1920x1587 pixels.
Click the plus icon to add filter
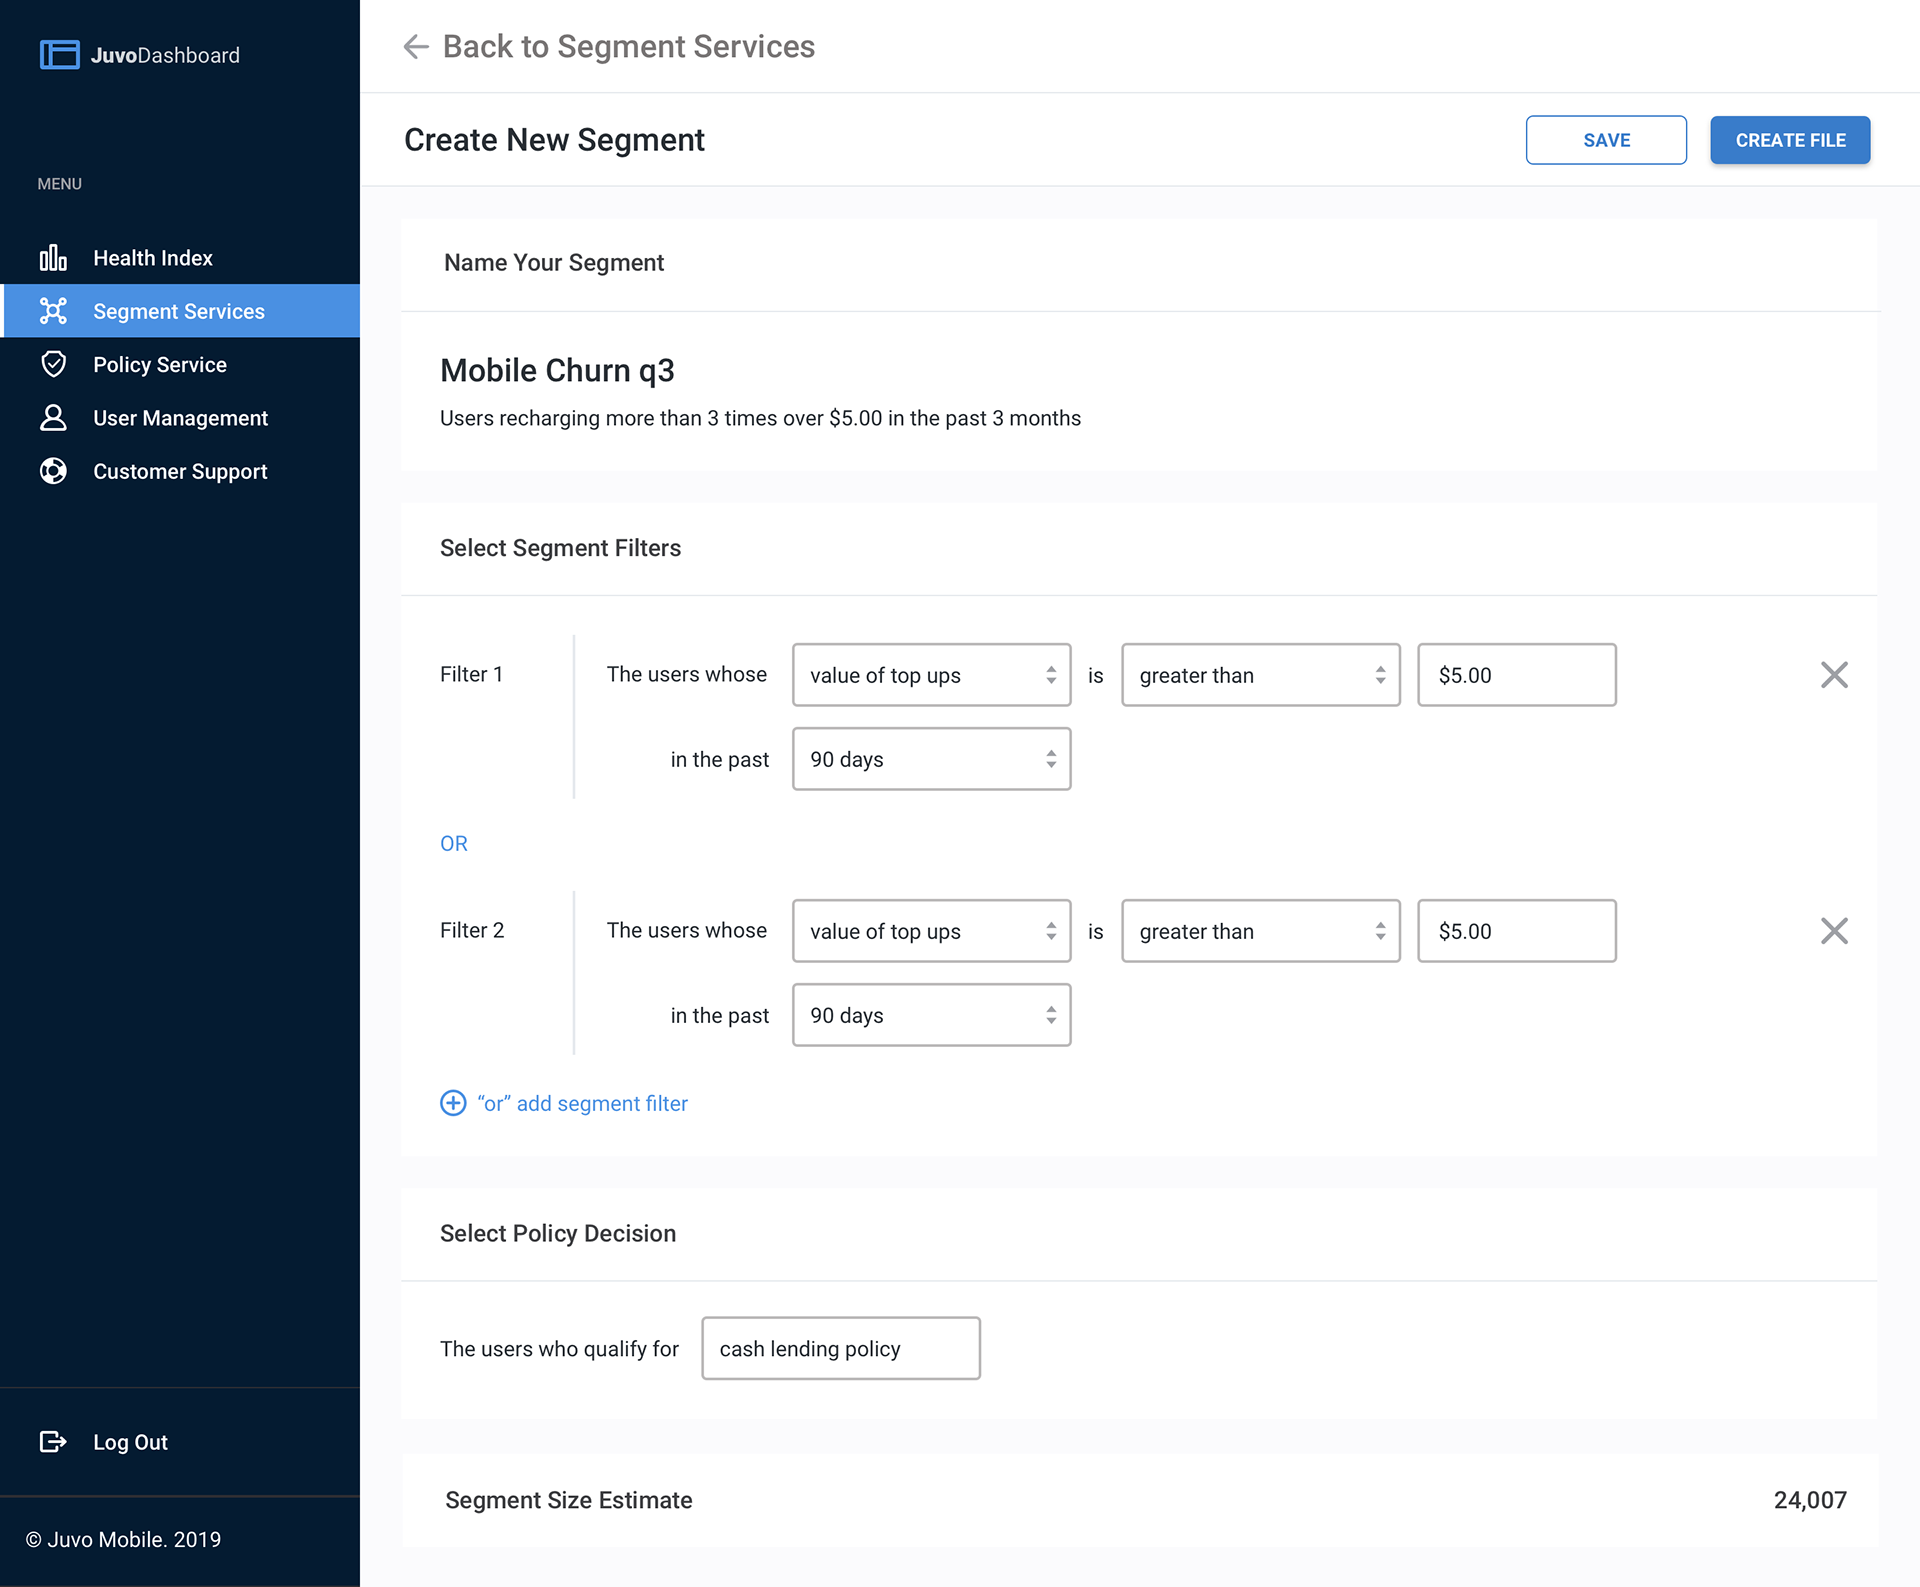click(453, 1103)
